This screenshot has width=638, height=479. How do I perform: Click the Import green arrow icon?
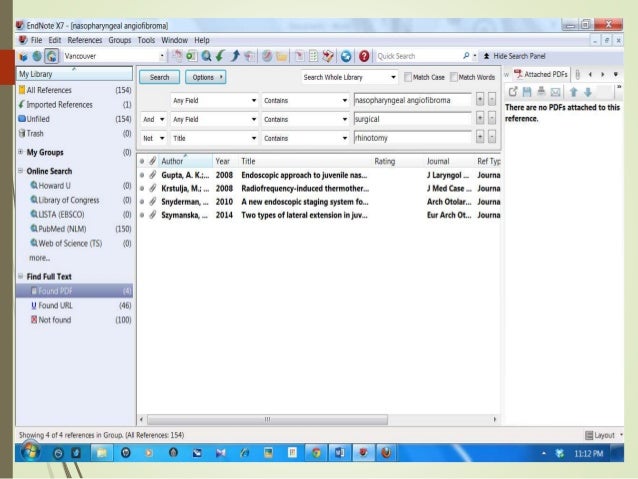coord(220,56)
